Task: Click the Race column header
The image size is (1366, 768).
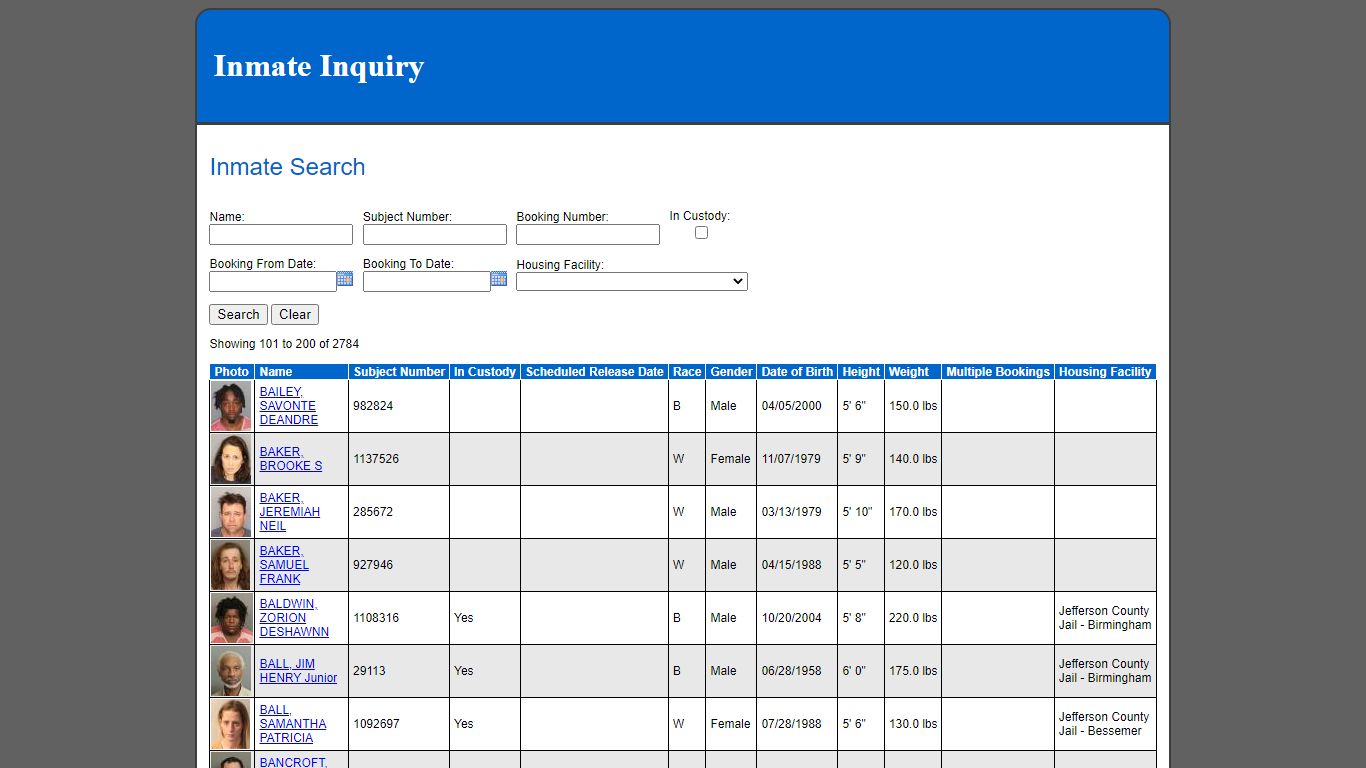Action: coord(687,372)
